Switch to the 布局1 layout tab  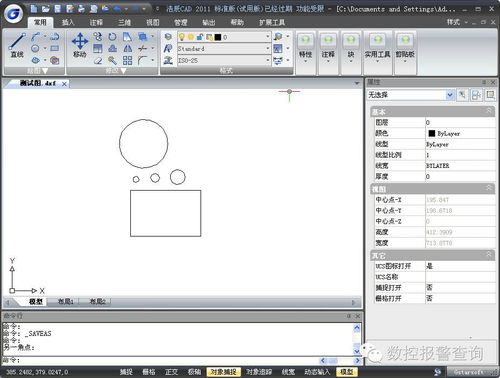[x=65, y=302]
